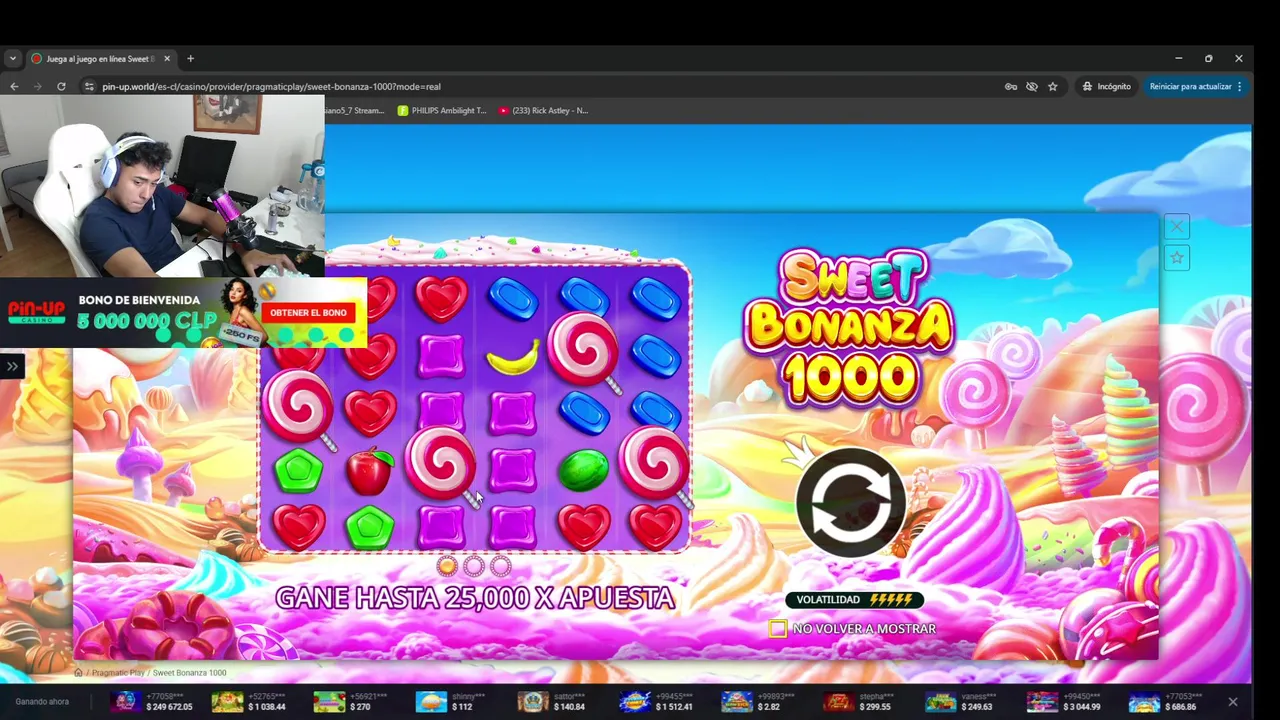Click the tracking protection eye icon
The width and height of the screenshot is (1280, 720).
point(1032,87)
